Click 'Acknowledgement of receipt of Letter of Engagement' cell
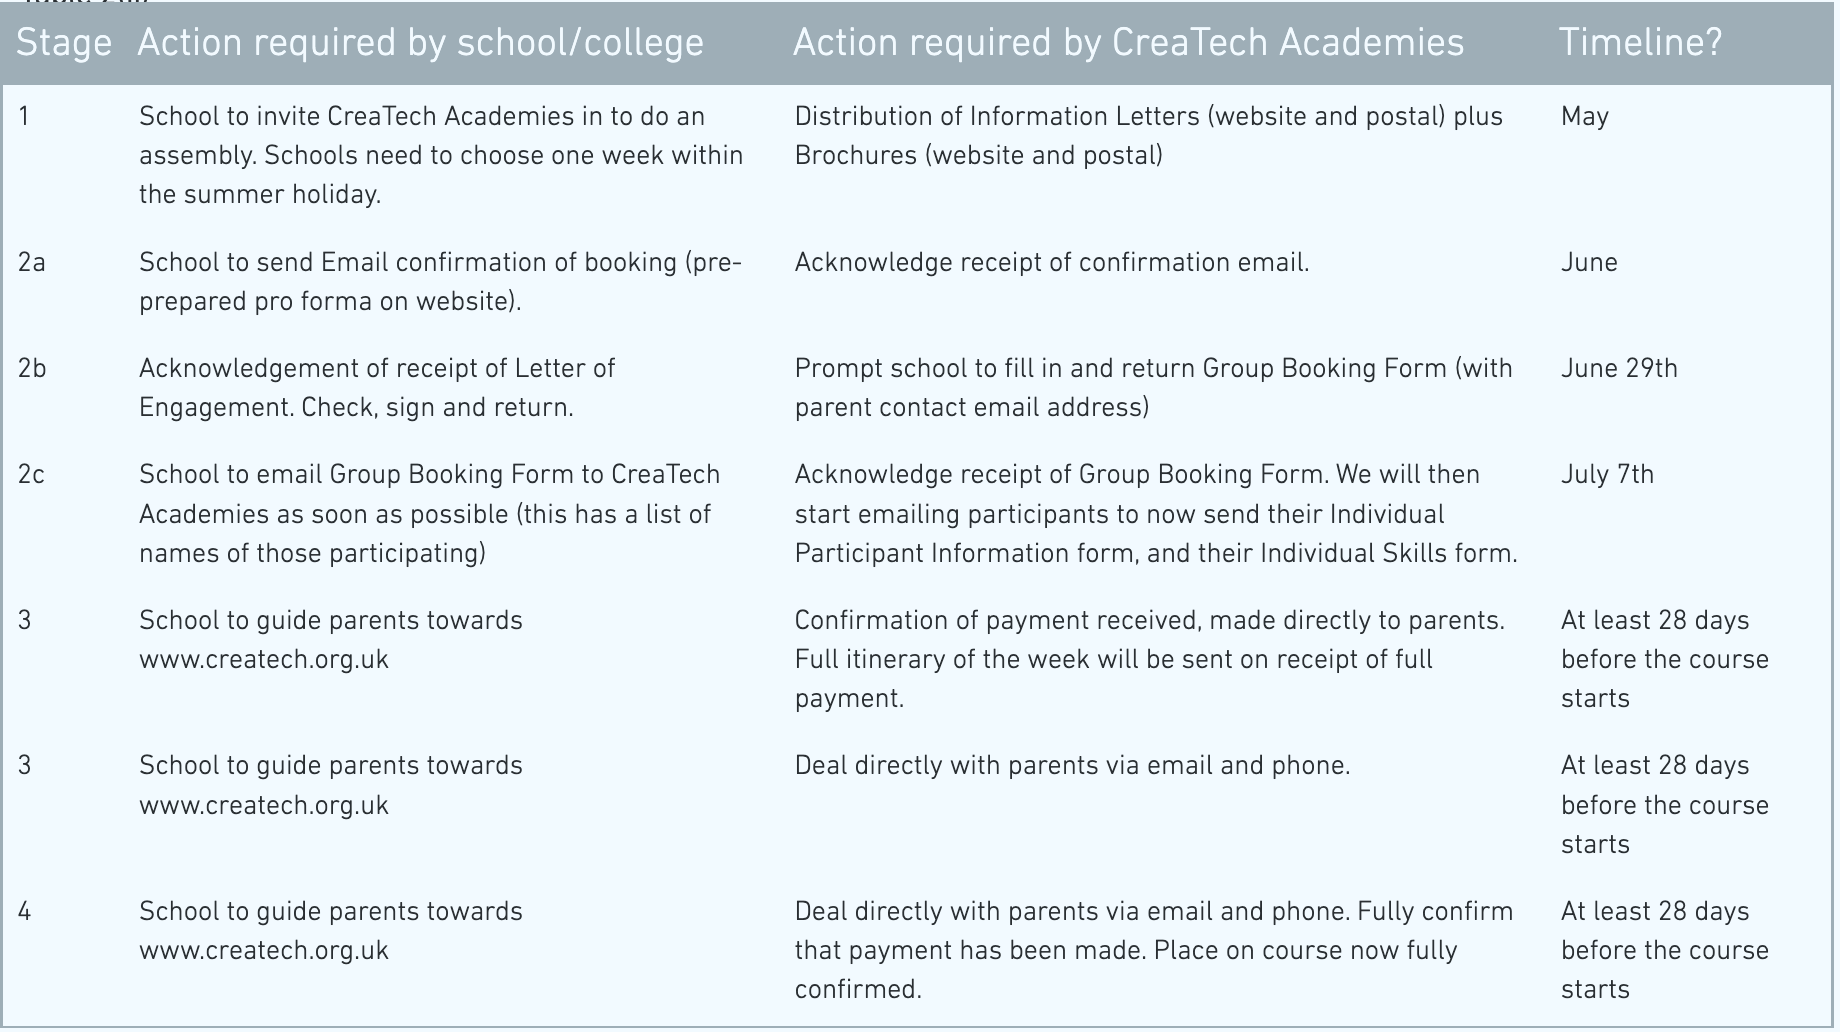 click(377, 388)
